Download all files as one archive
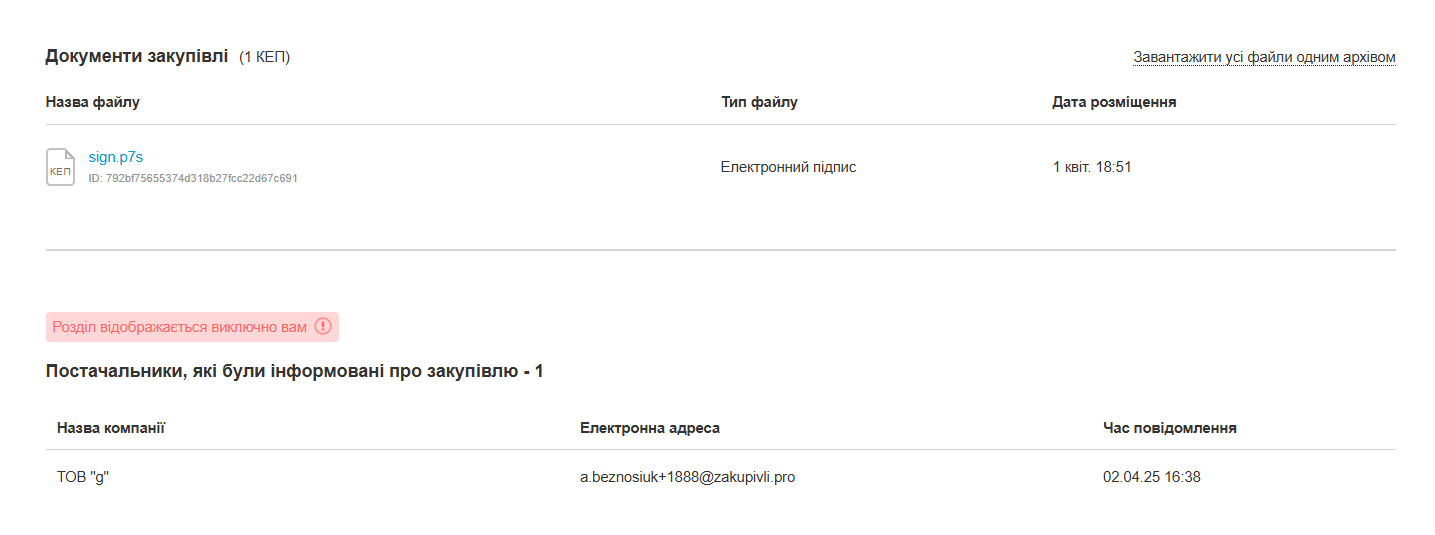This screenshot has width=1435, height=535. coord(1263,57)
